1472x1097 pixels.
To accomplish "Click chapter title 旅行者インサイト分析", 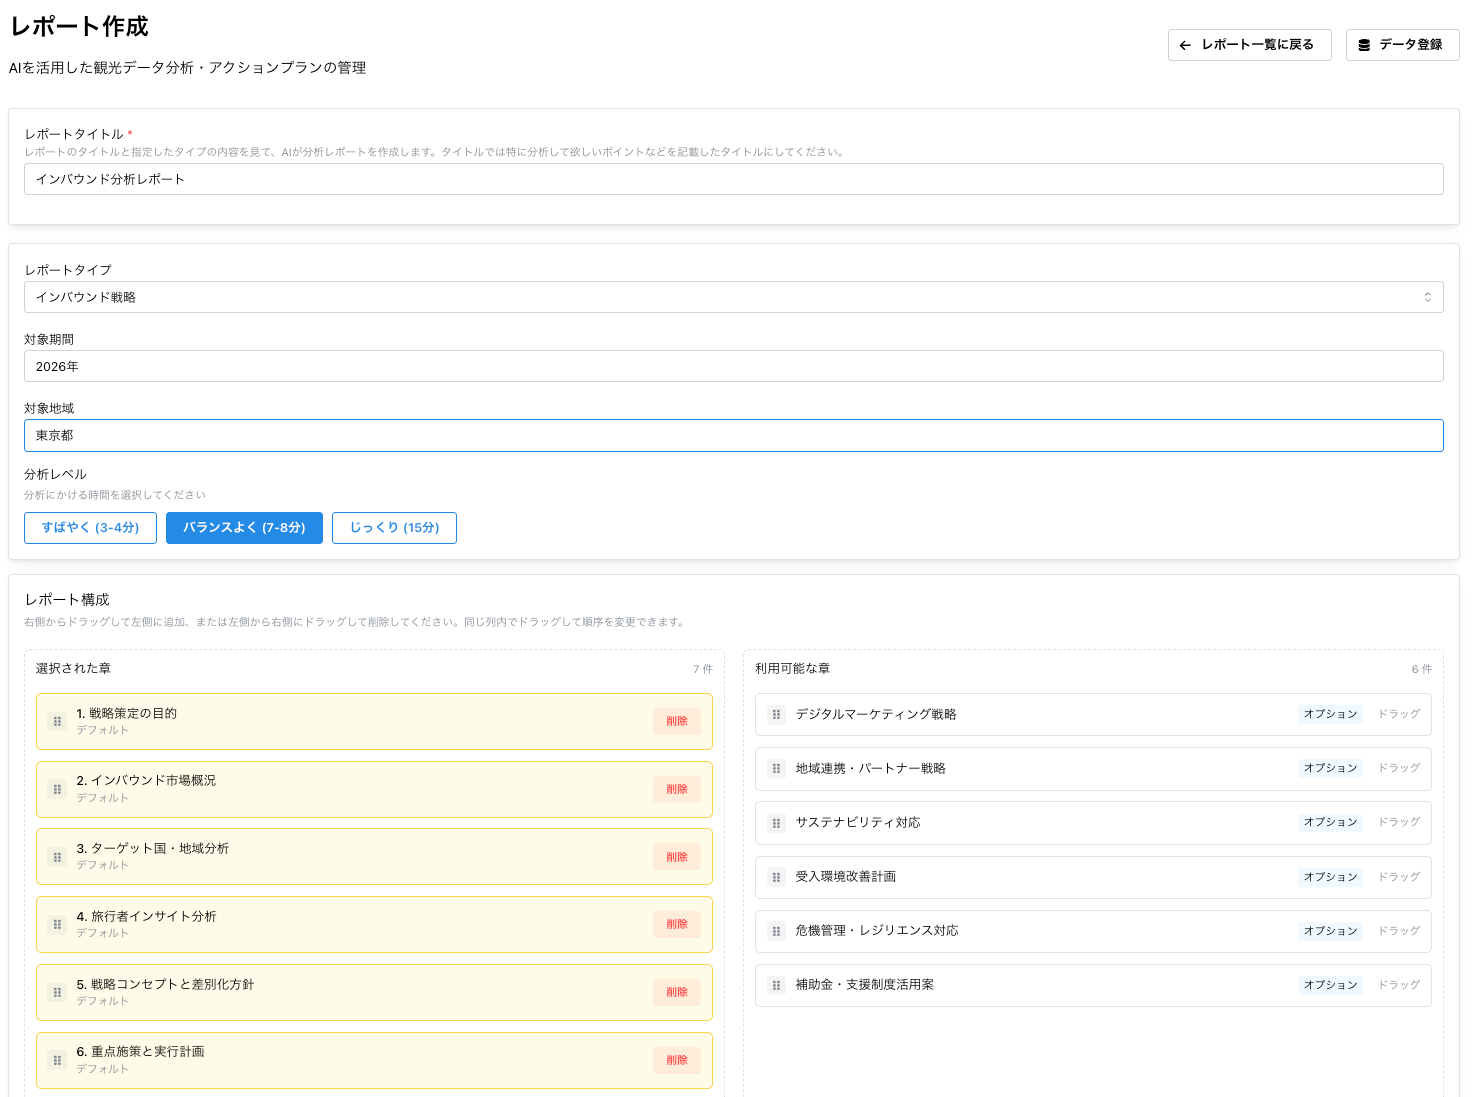I will coord(146,916).
